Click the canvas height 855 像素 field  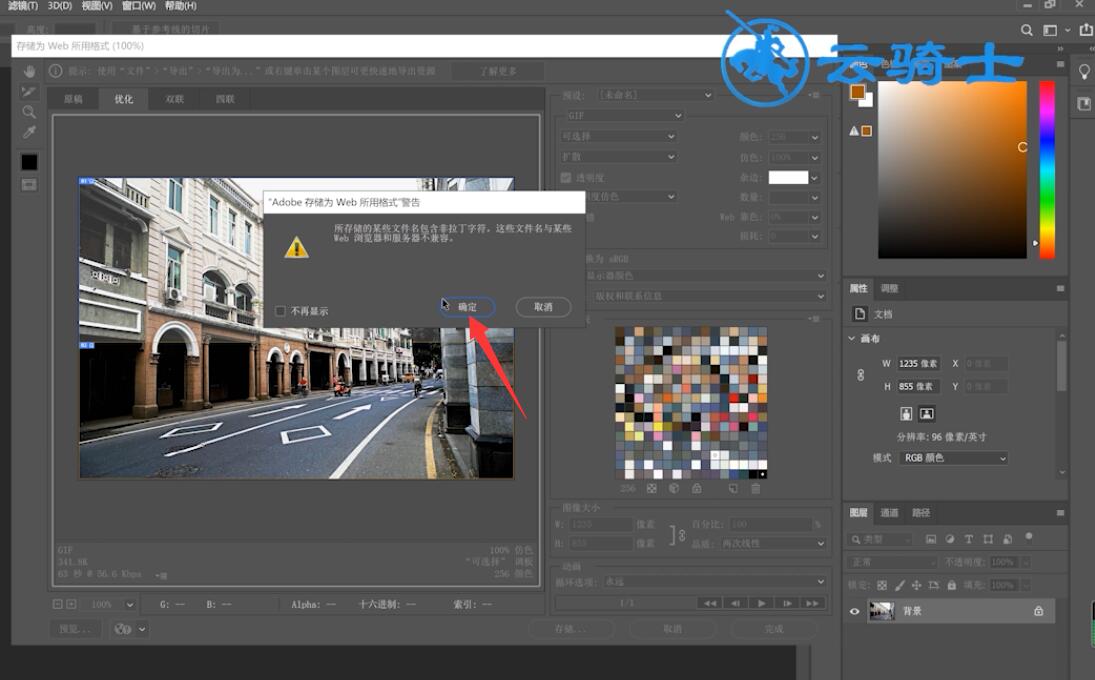click(x=918, y=386)
